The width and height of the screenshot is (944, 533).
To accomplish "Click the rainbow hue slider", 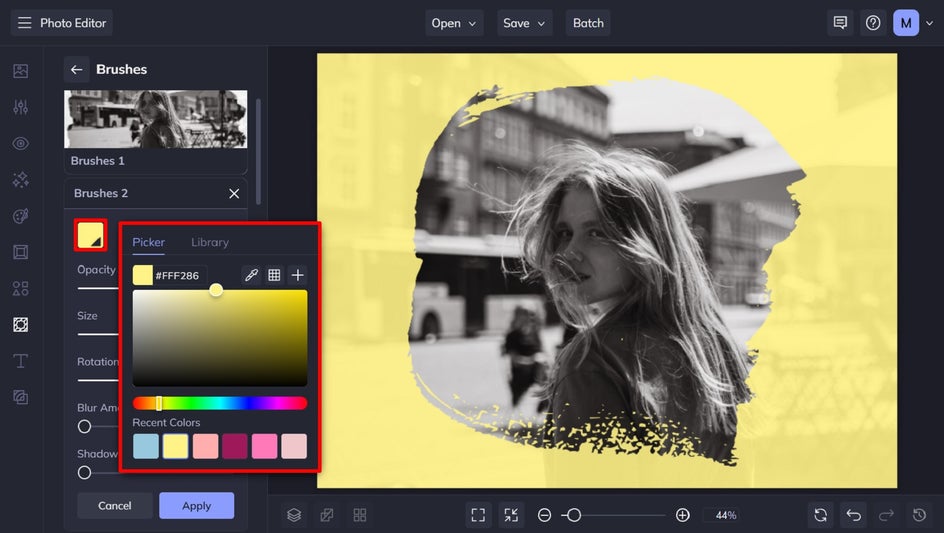I will click(220, 403).
